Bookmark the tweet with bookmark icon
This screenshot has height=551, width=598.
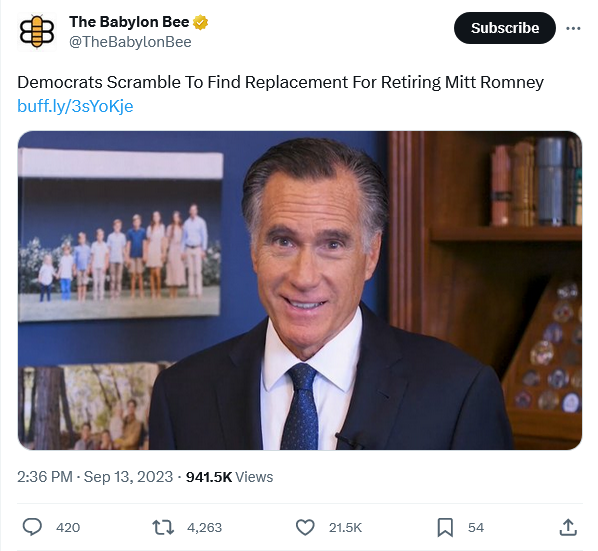tap(445, 527)
